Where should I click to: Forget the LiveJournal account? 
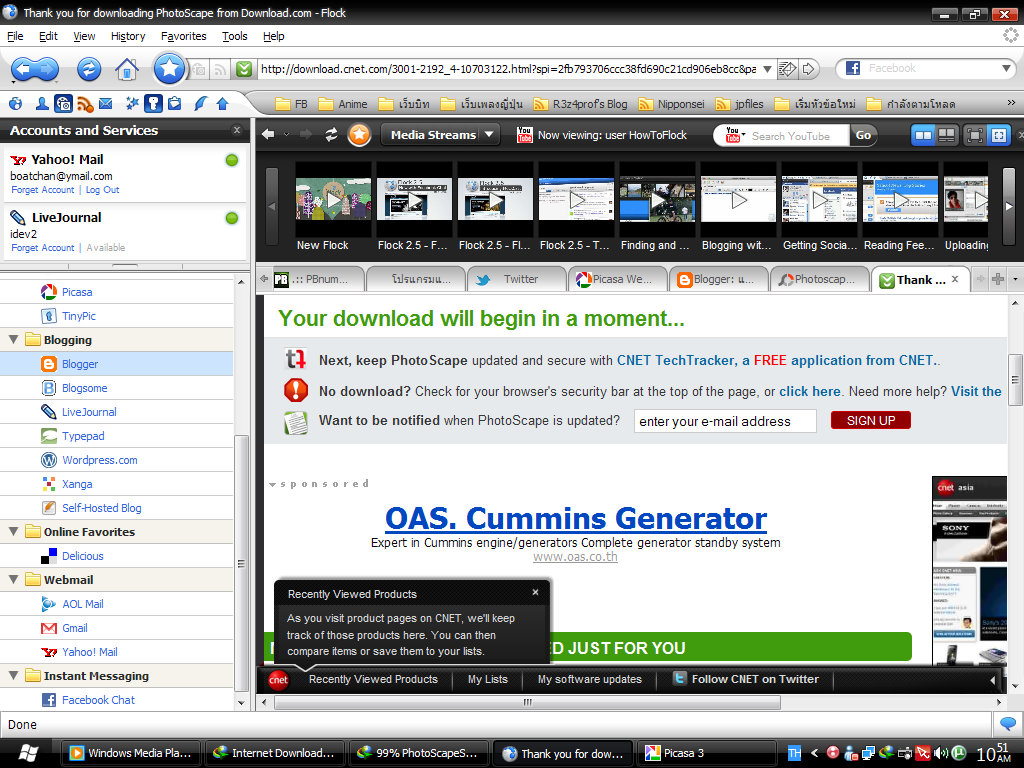pyautogui.click(x=42, y=248)
